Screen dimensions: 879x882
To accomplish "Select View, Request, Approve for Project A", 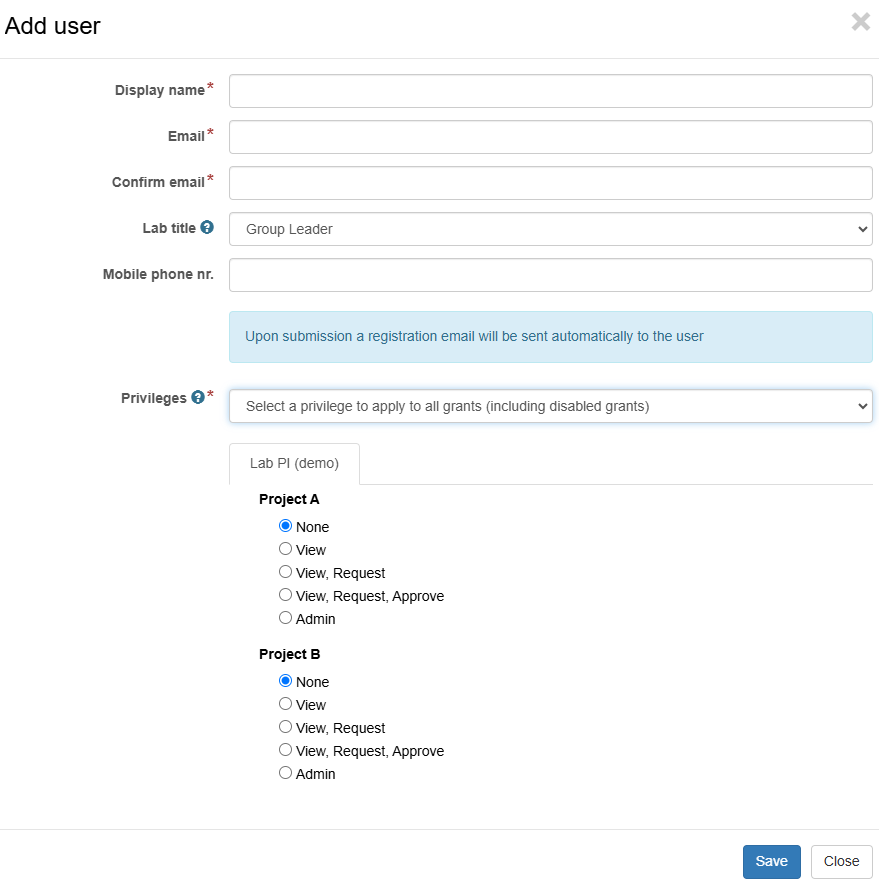I will point(286,595).
